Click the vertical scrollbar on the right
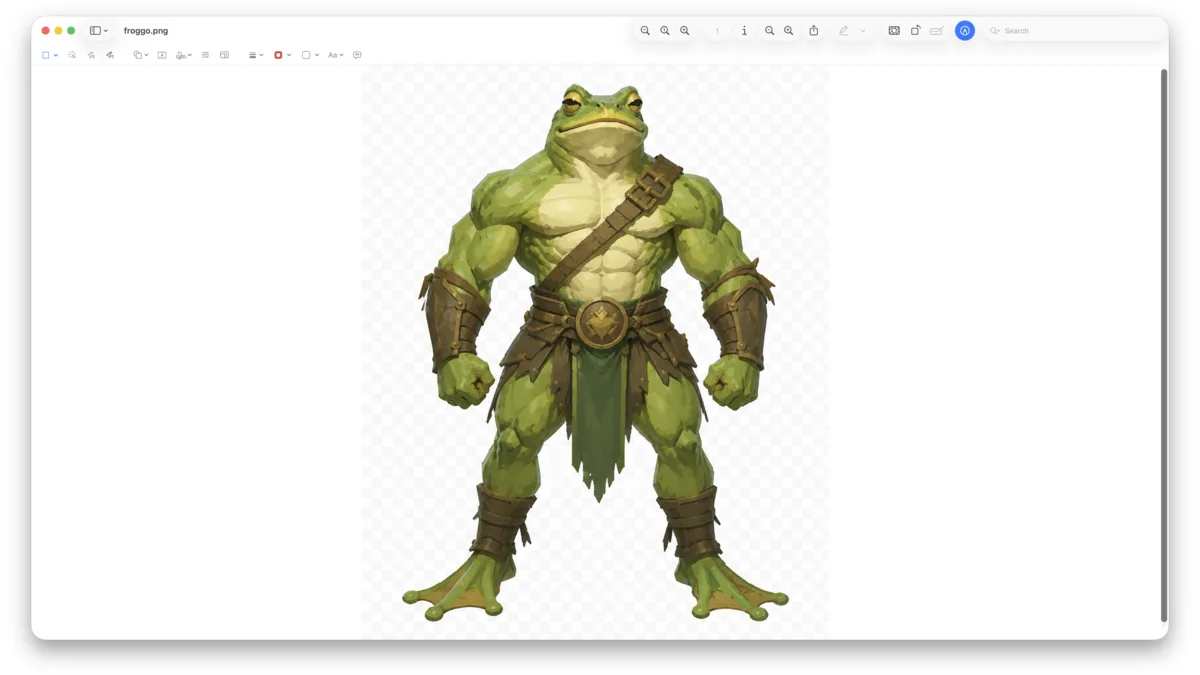Image resolution: width=1200 pixels, height=675 pixels. click(1163, 345)
